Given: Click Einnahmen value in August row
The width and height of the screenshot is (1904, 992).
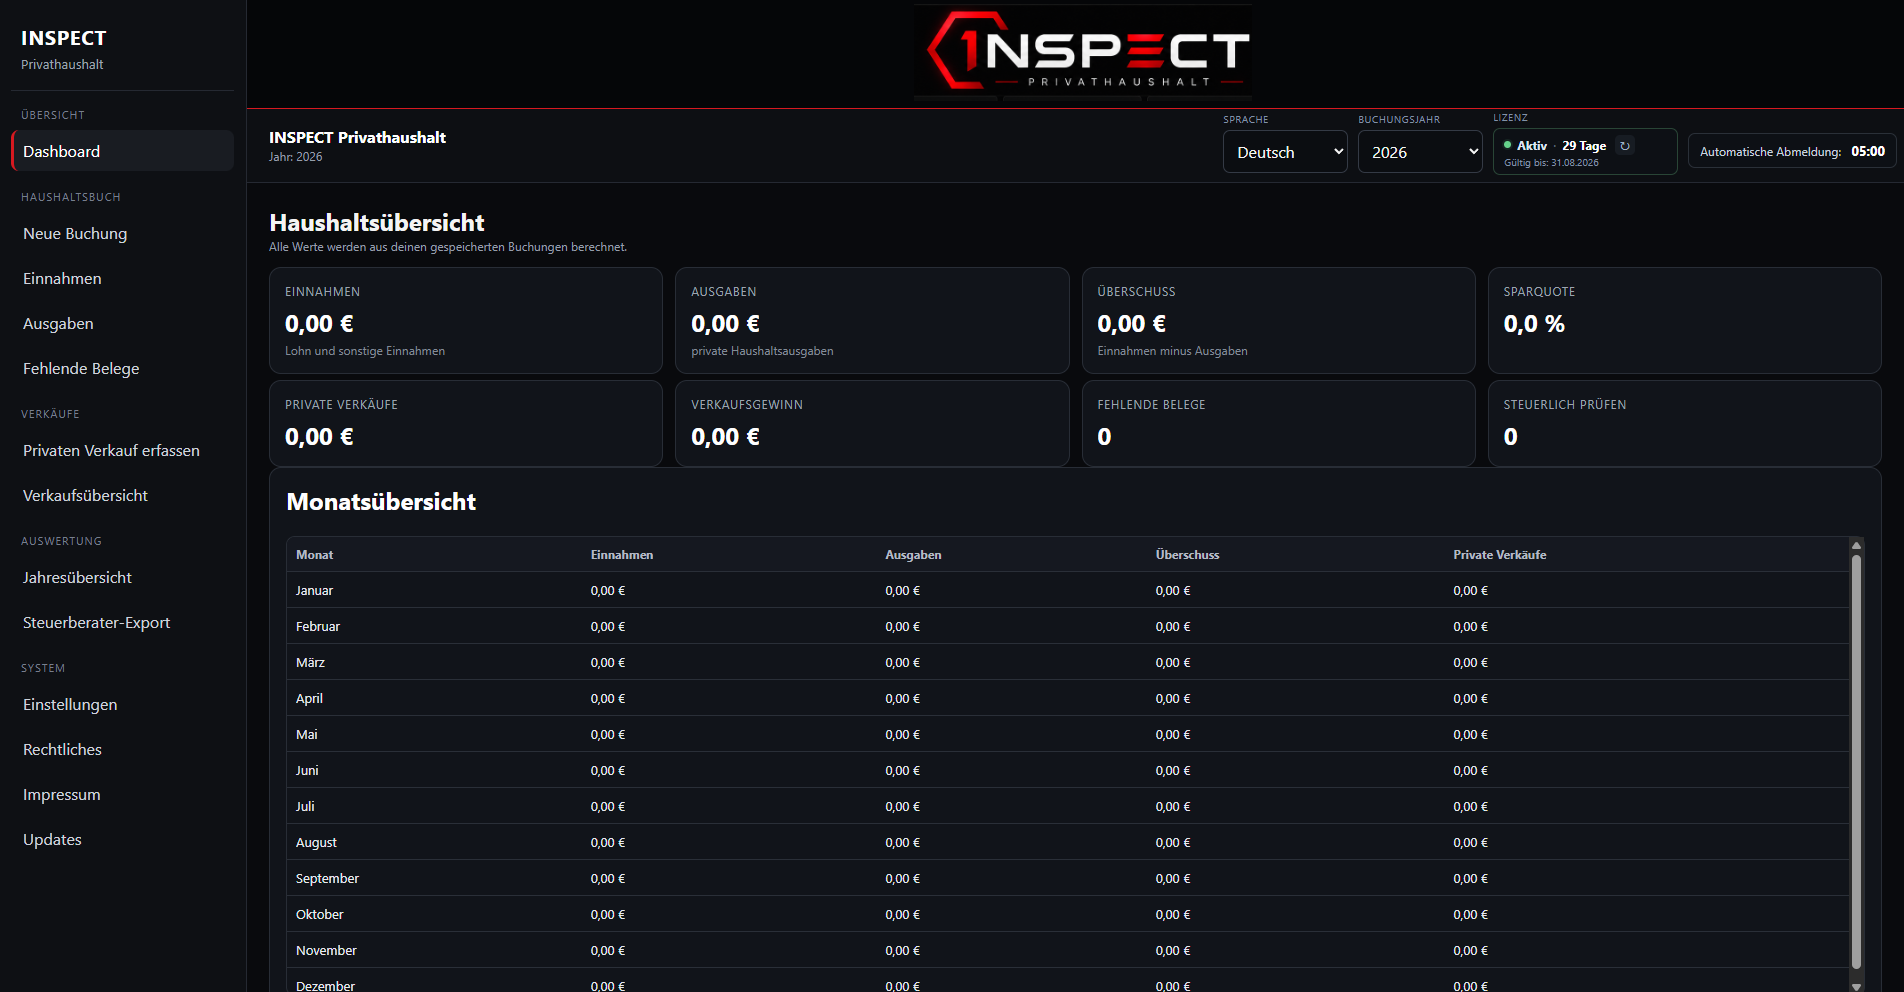Looking at the screenshot, I should click(607, 842).
